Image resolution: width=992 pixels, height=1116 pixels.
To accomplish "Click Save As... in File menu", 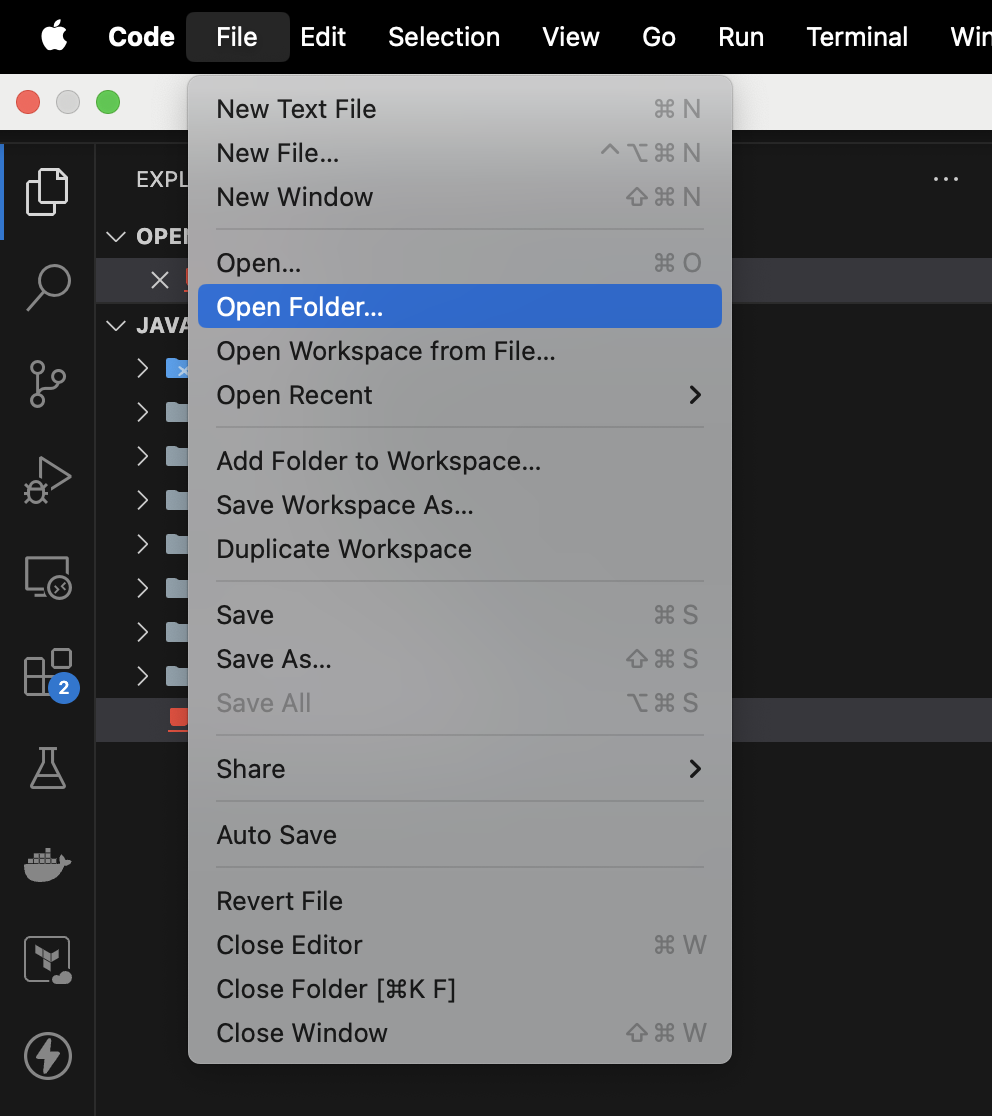I will coord(274,659).
